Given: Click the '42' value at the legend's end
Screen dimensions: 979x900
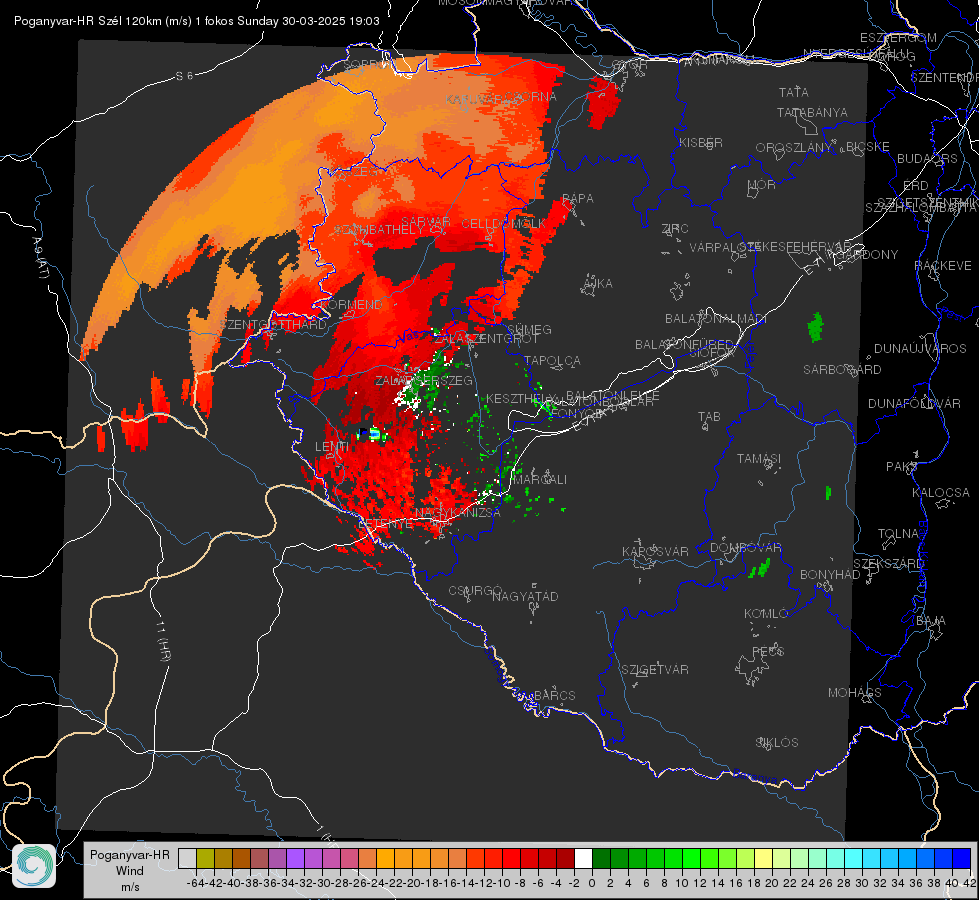Looking at the screenshot, I should tap(970, 883).
